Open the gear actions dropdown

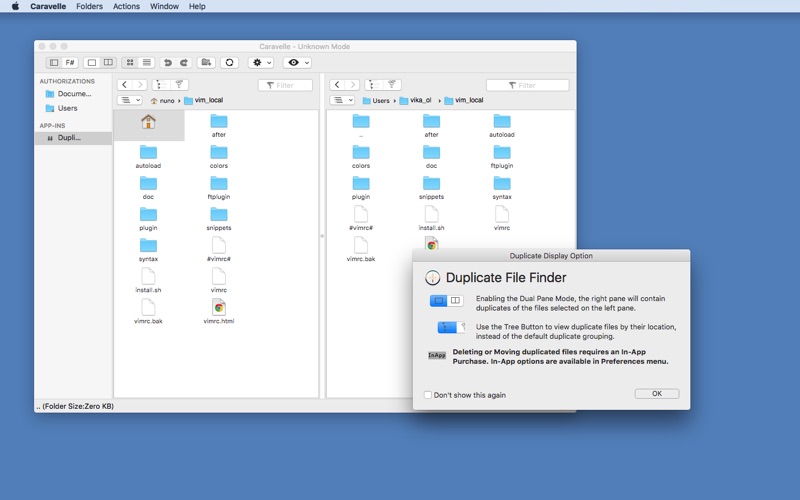(x=261, y=63)
